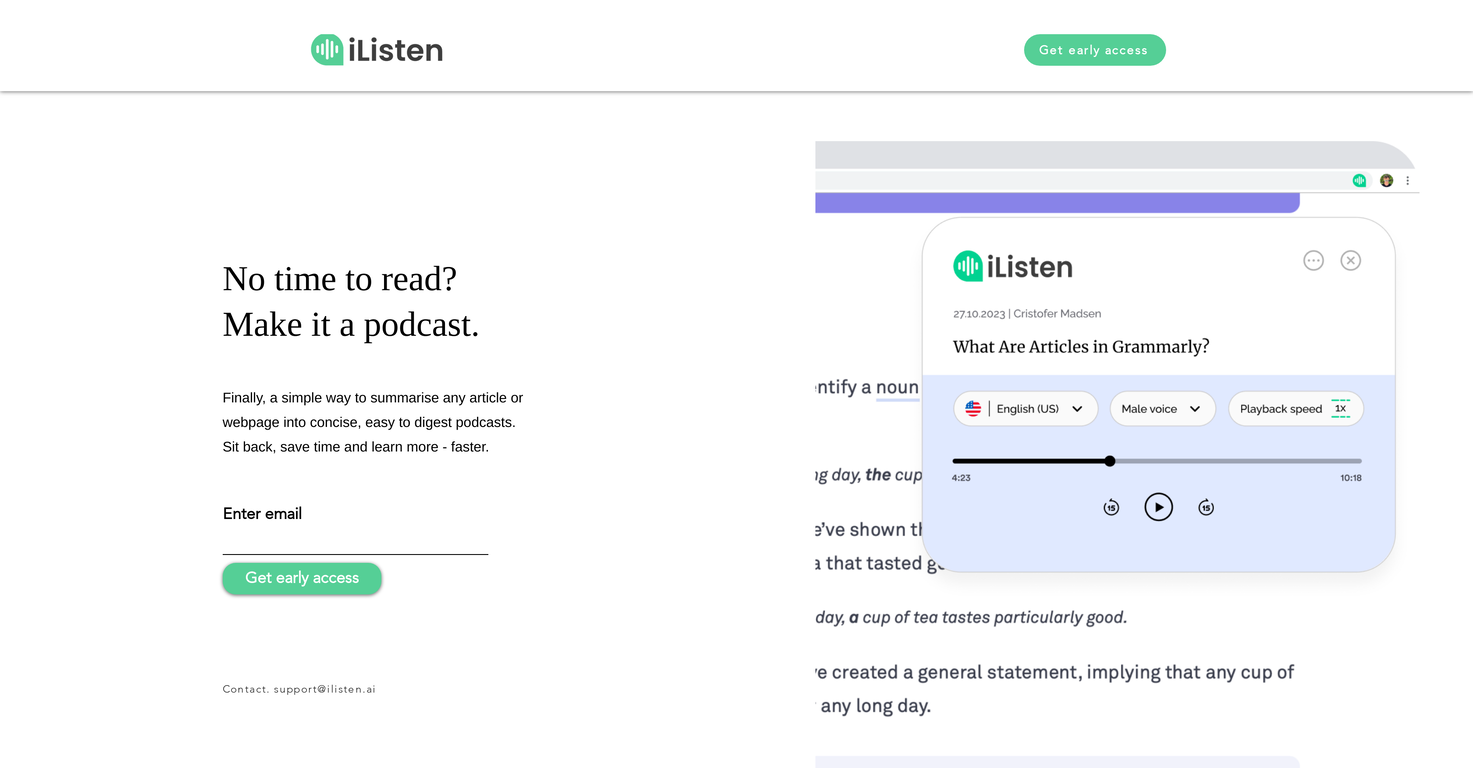Click the US flag icon

click(973, 409)
